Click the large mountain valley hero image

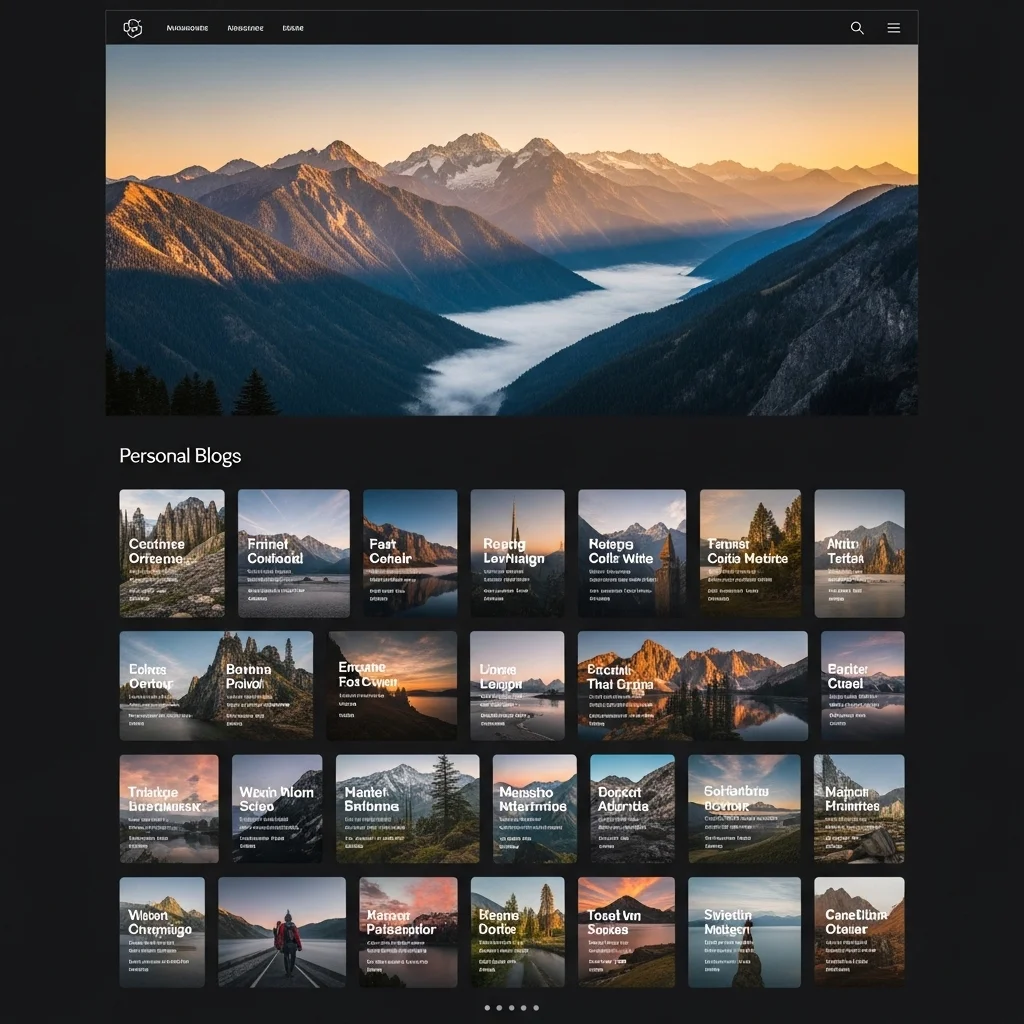point(512,230)
